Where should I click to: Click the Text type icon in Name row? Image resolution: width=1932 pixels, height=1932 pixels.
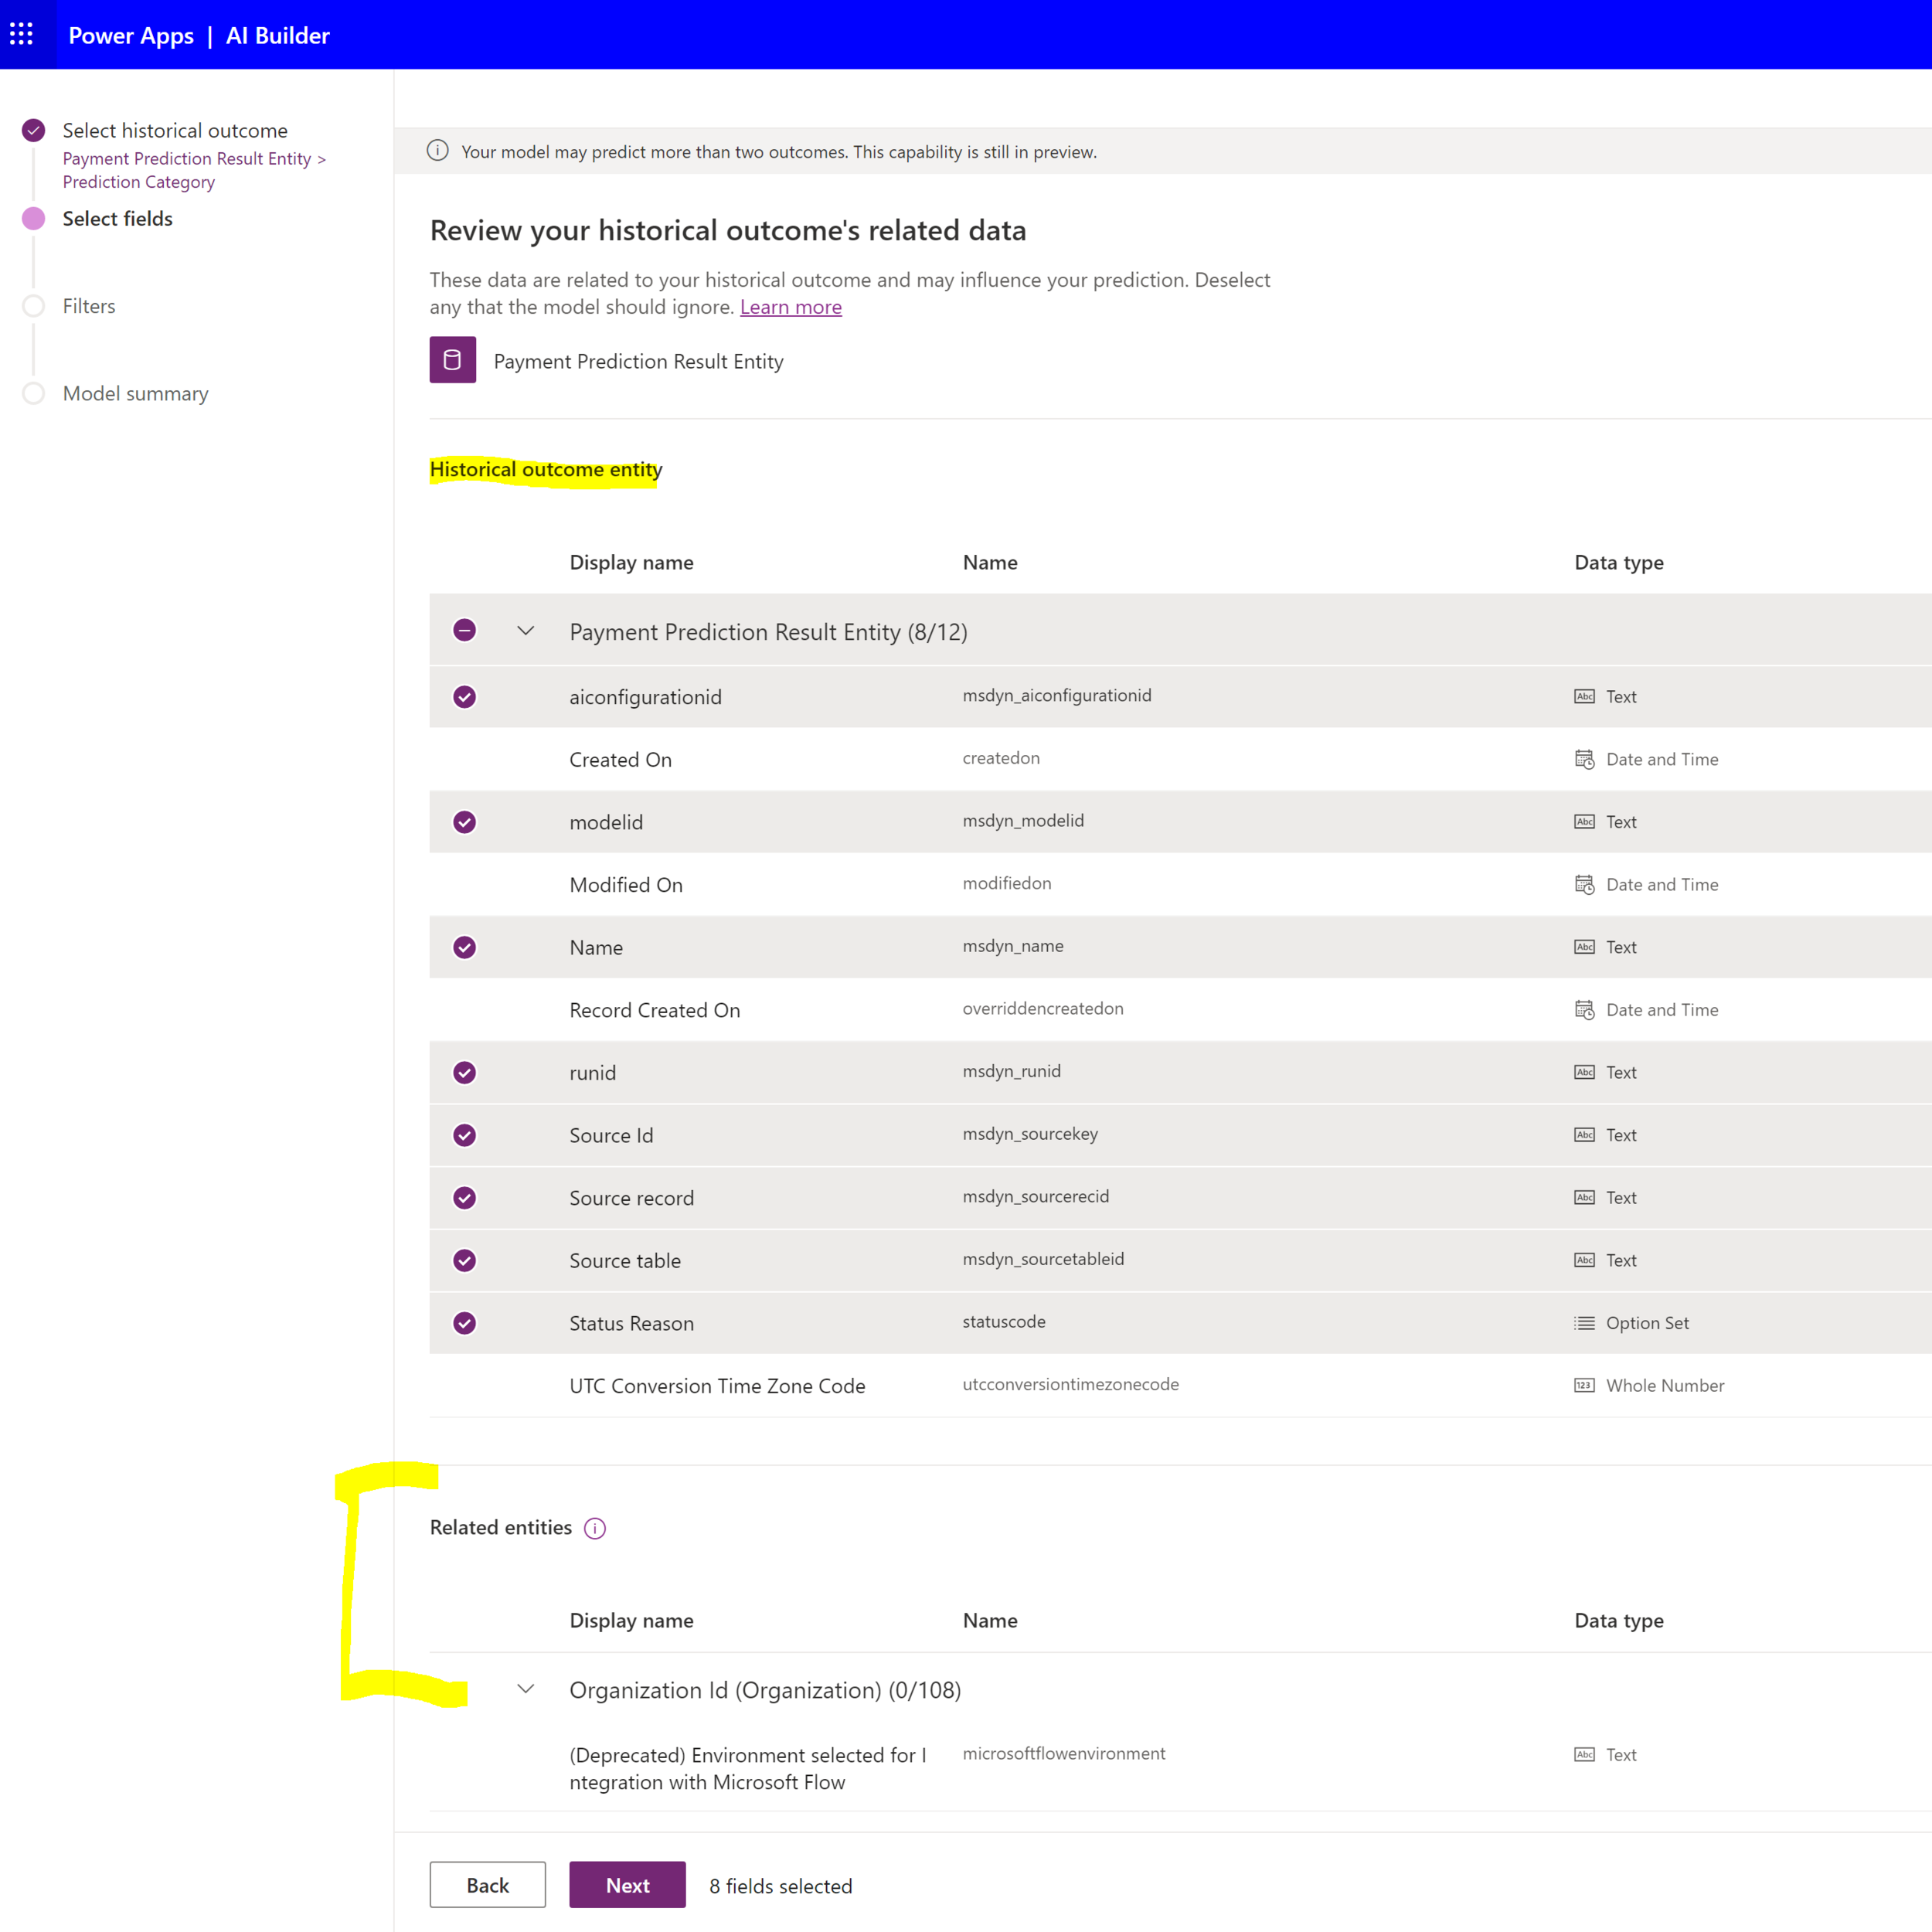click(x=1584, y=947)
